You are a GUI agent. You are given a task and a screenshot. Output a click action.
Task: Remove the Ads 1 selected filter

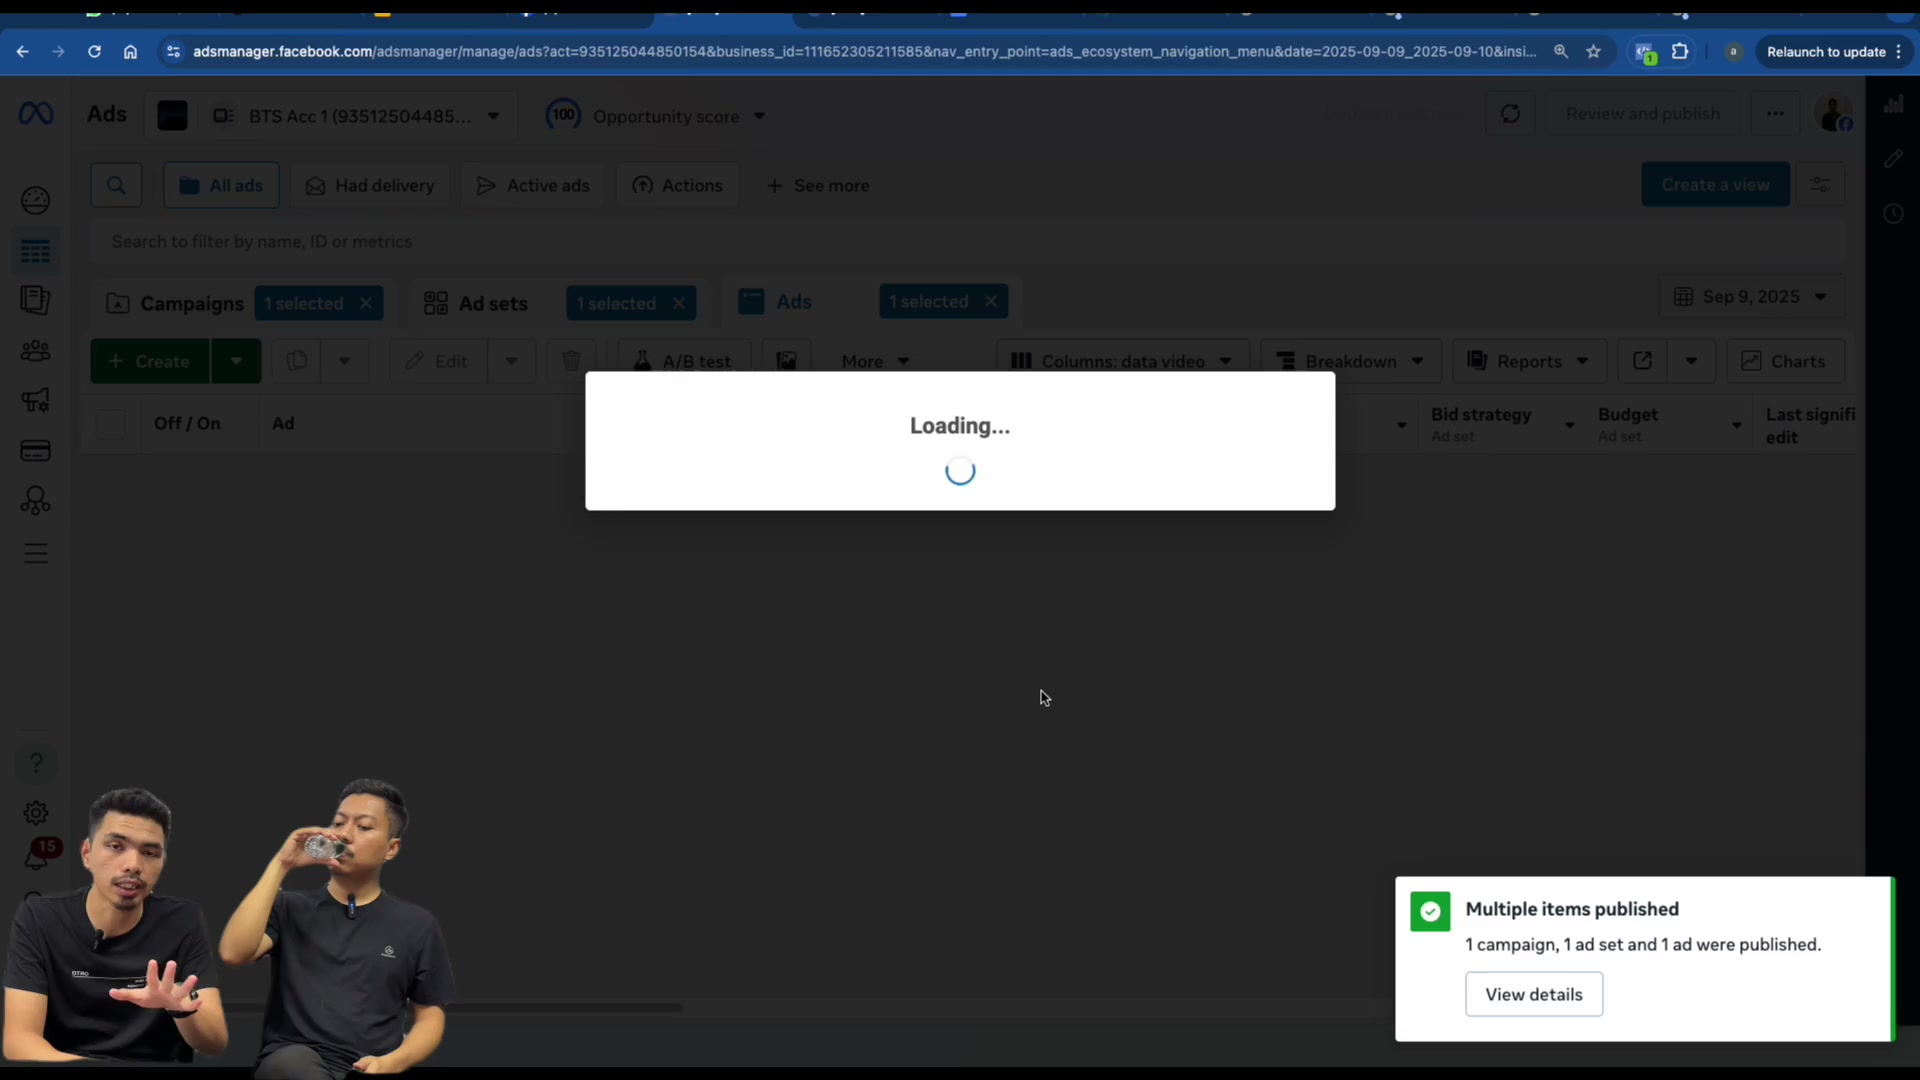pyautogui.click(x=991, y=301)
